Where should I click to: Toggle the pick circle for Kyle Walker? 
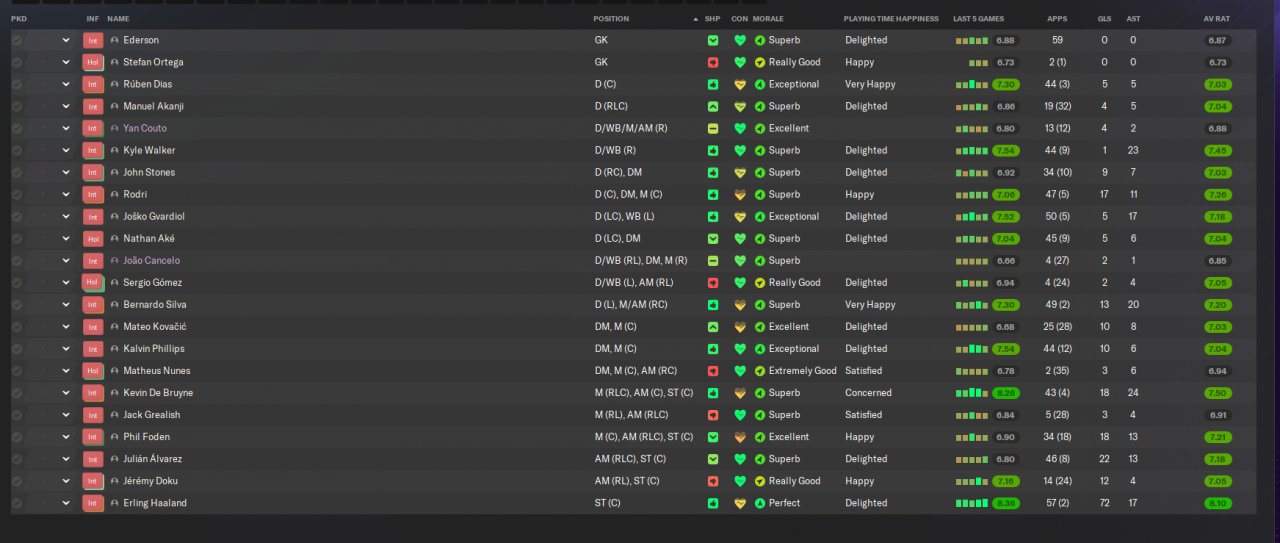[17, 150]
